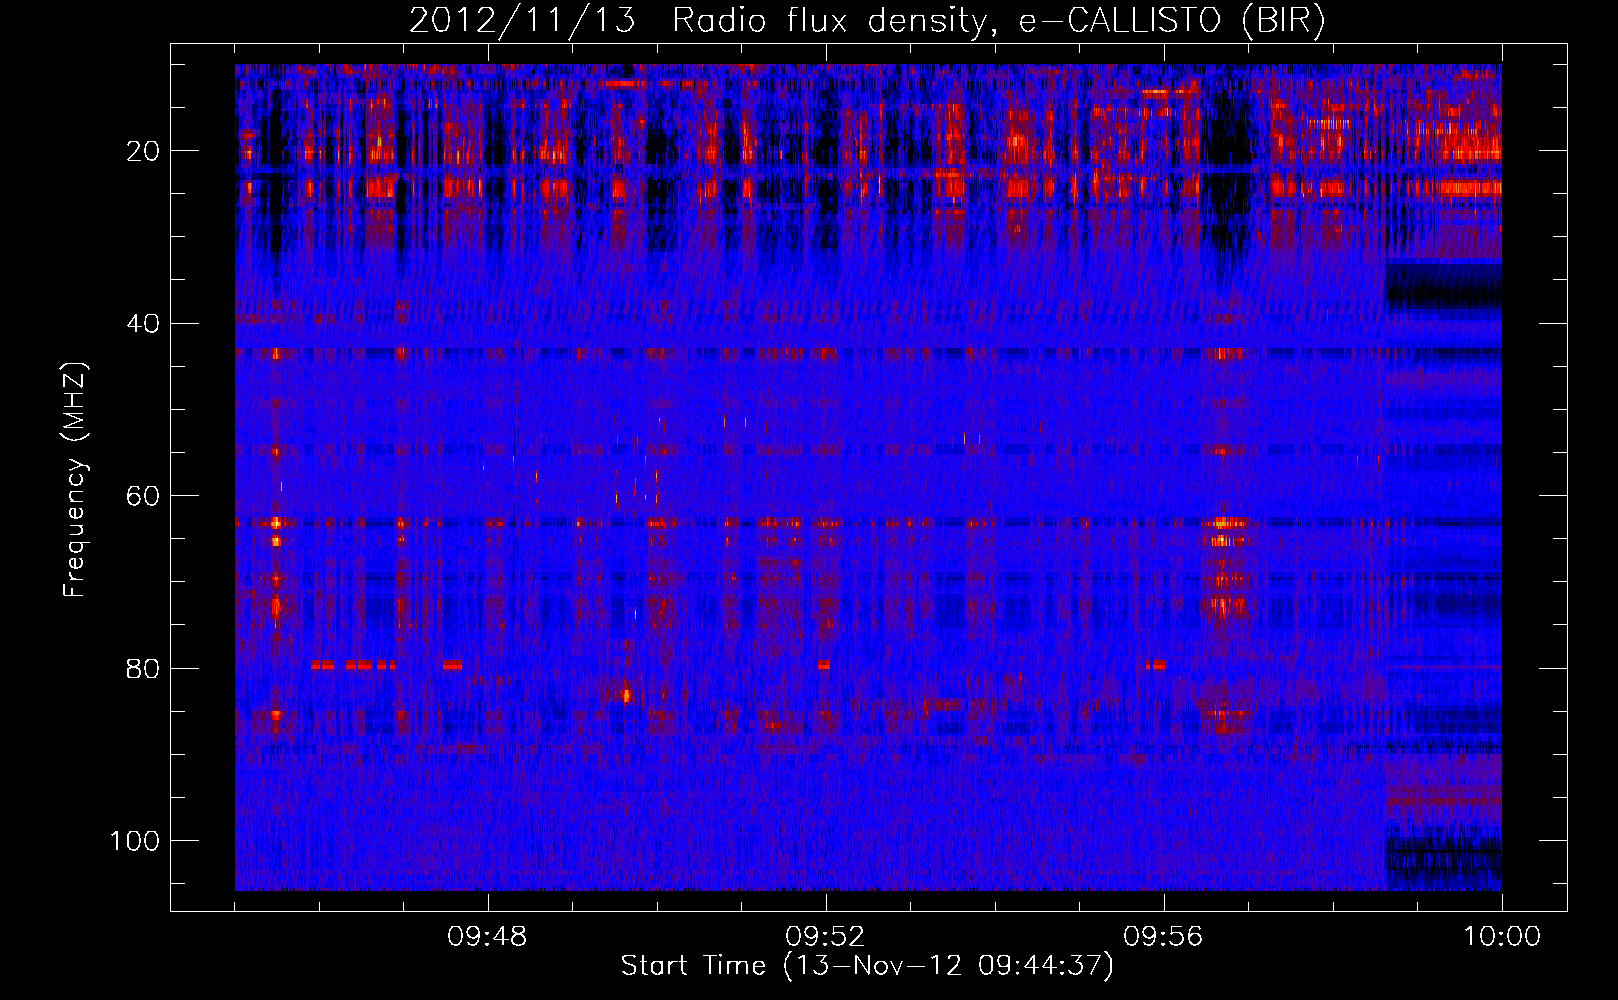1618x1000 pixels.
Task: Click the '09:52' time tick label
Action: pyautogui.click(x=826, y=937)
